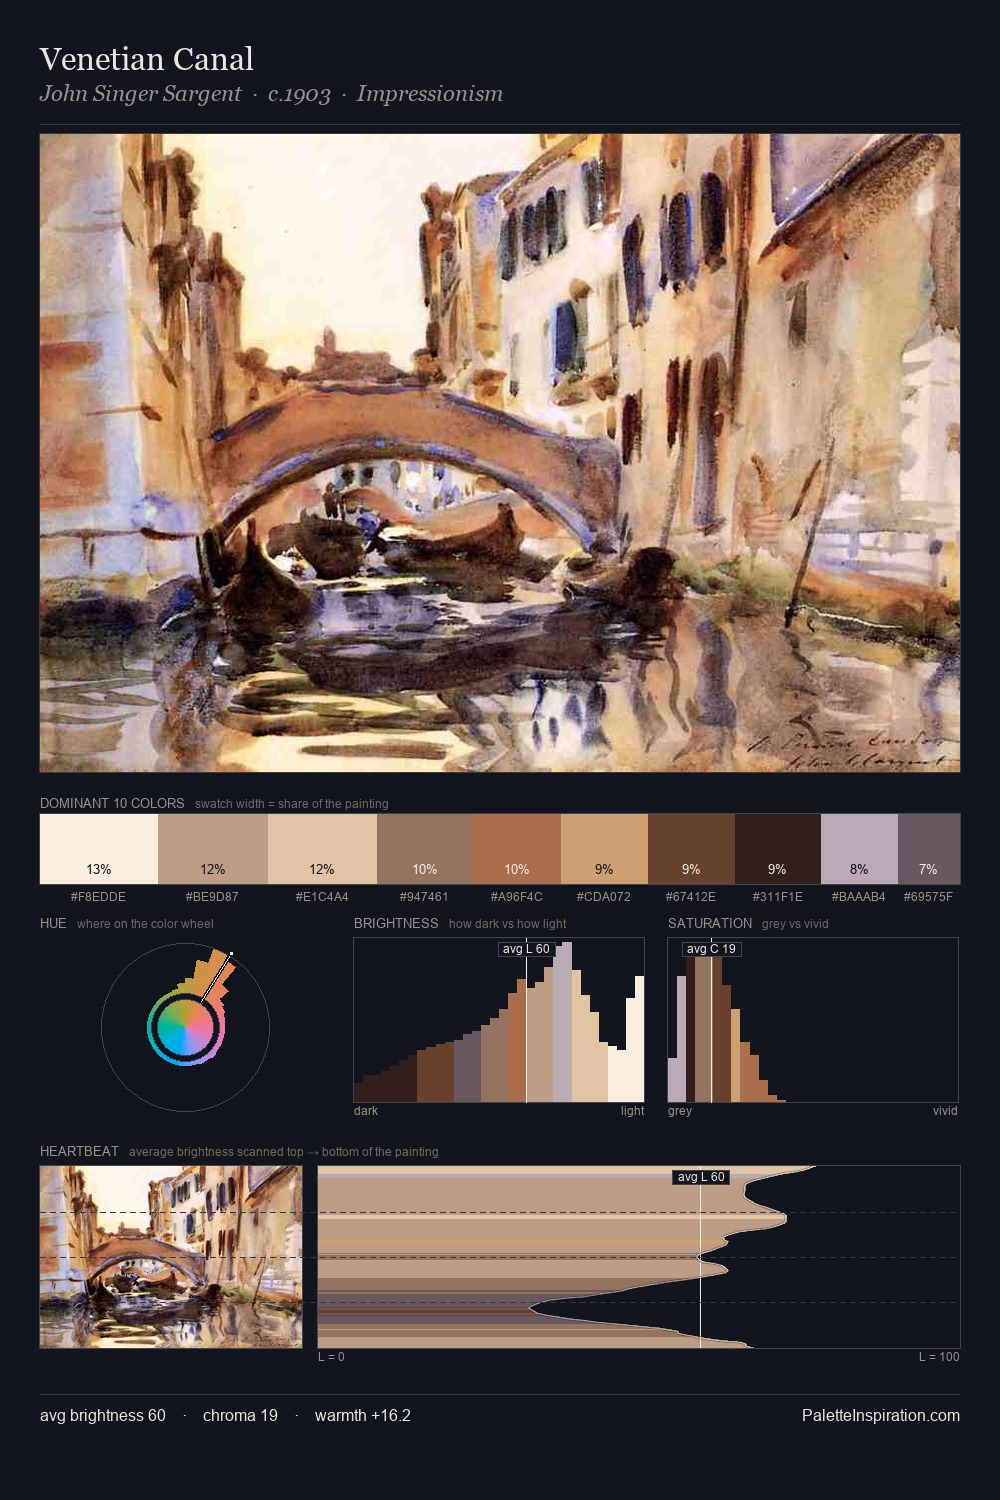This screenshot has height=1500, width=1000.
Task: Click the 'DOMINANT 10 COLORS' heading
Action: [112, 803]
